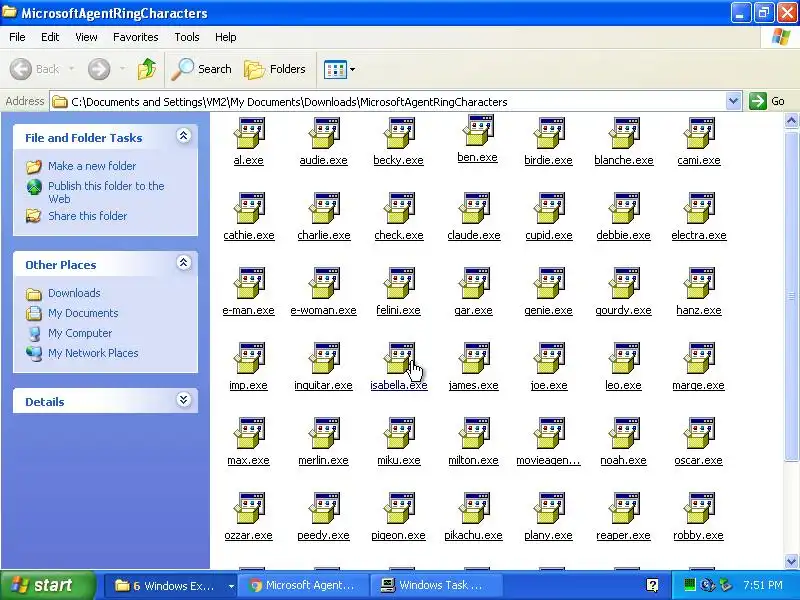800x600 pixels.
Task: Select the blanche.exe file icon
Action: (624, 133)
